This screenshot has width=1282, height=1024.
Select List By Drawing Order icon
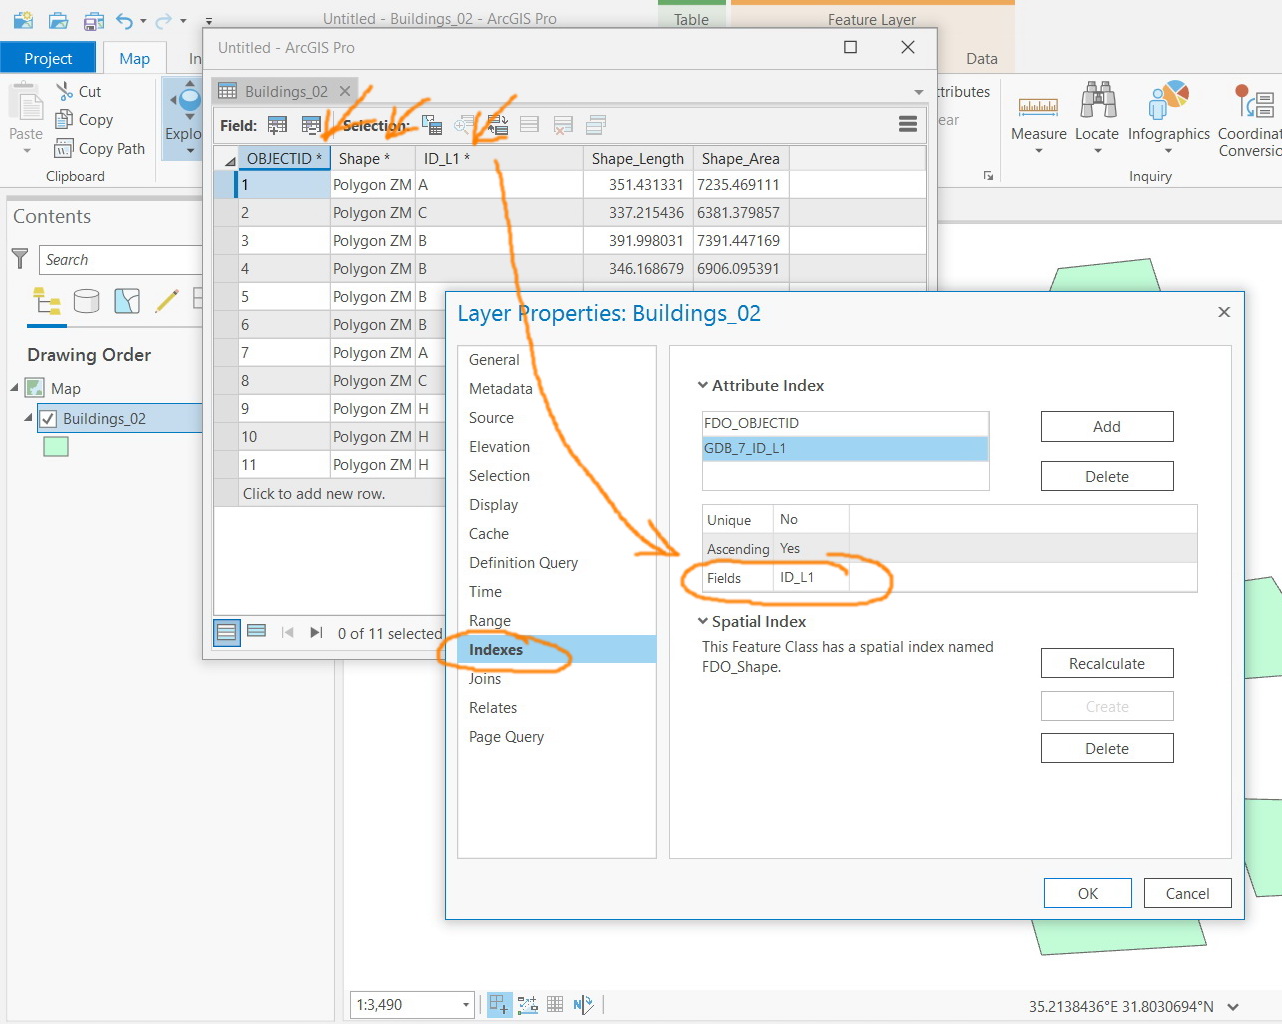[47, 301]
